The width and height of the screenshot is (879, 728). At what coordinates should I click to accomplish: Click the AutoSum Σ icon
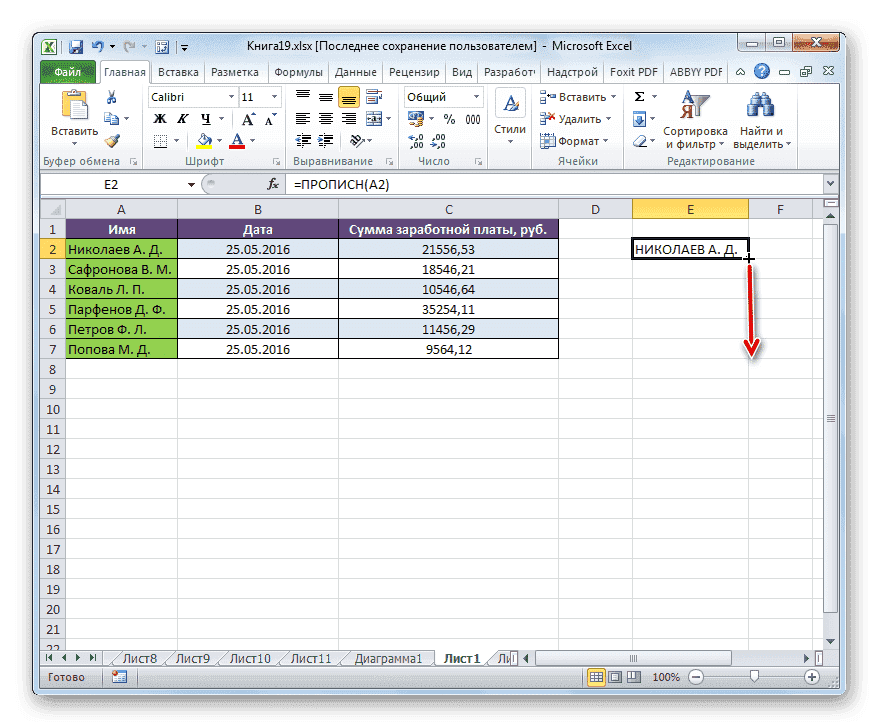click(637, 96)
